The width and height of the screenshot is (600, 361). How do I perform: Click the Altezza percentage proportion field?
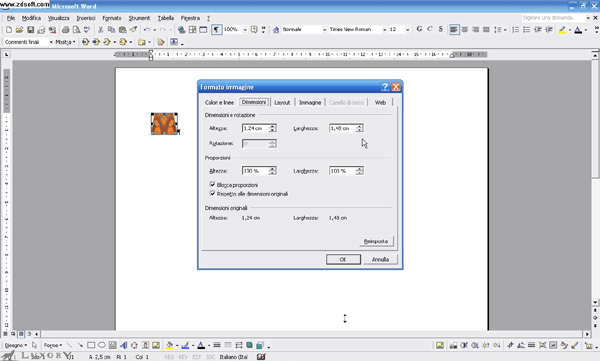point(255,171)
